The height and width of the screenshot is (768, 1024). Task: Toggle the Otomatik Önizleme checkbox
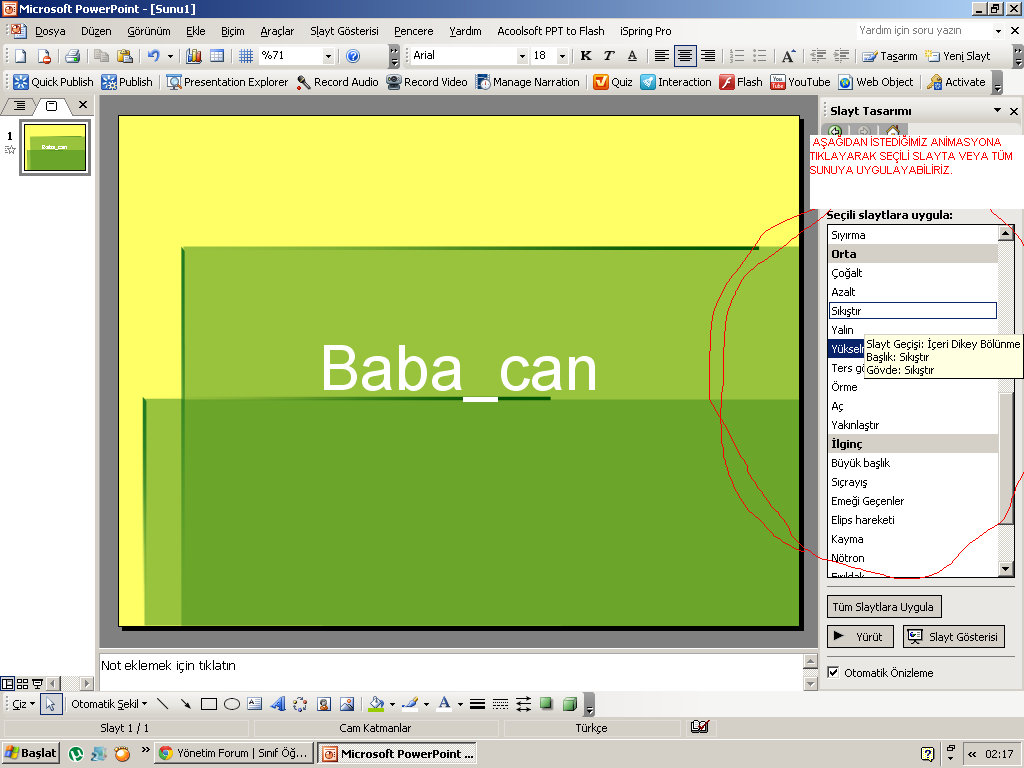(834, 673)
